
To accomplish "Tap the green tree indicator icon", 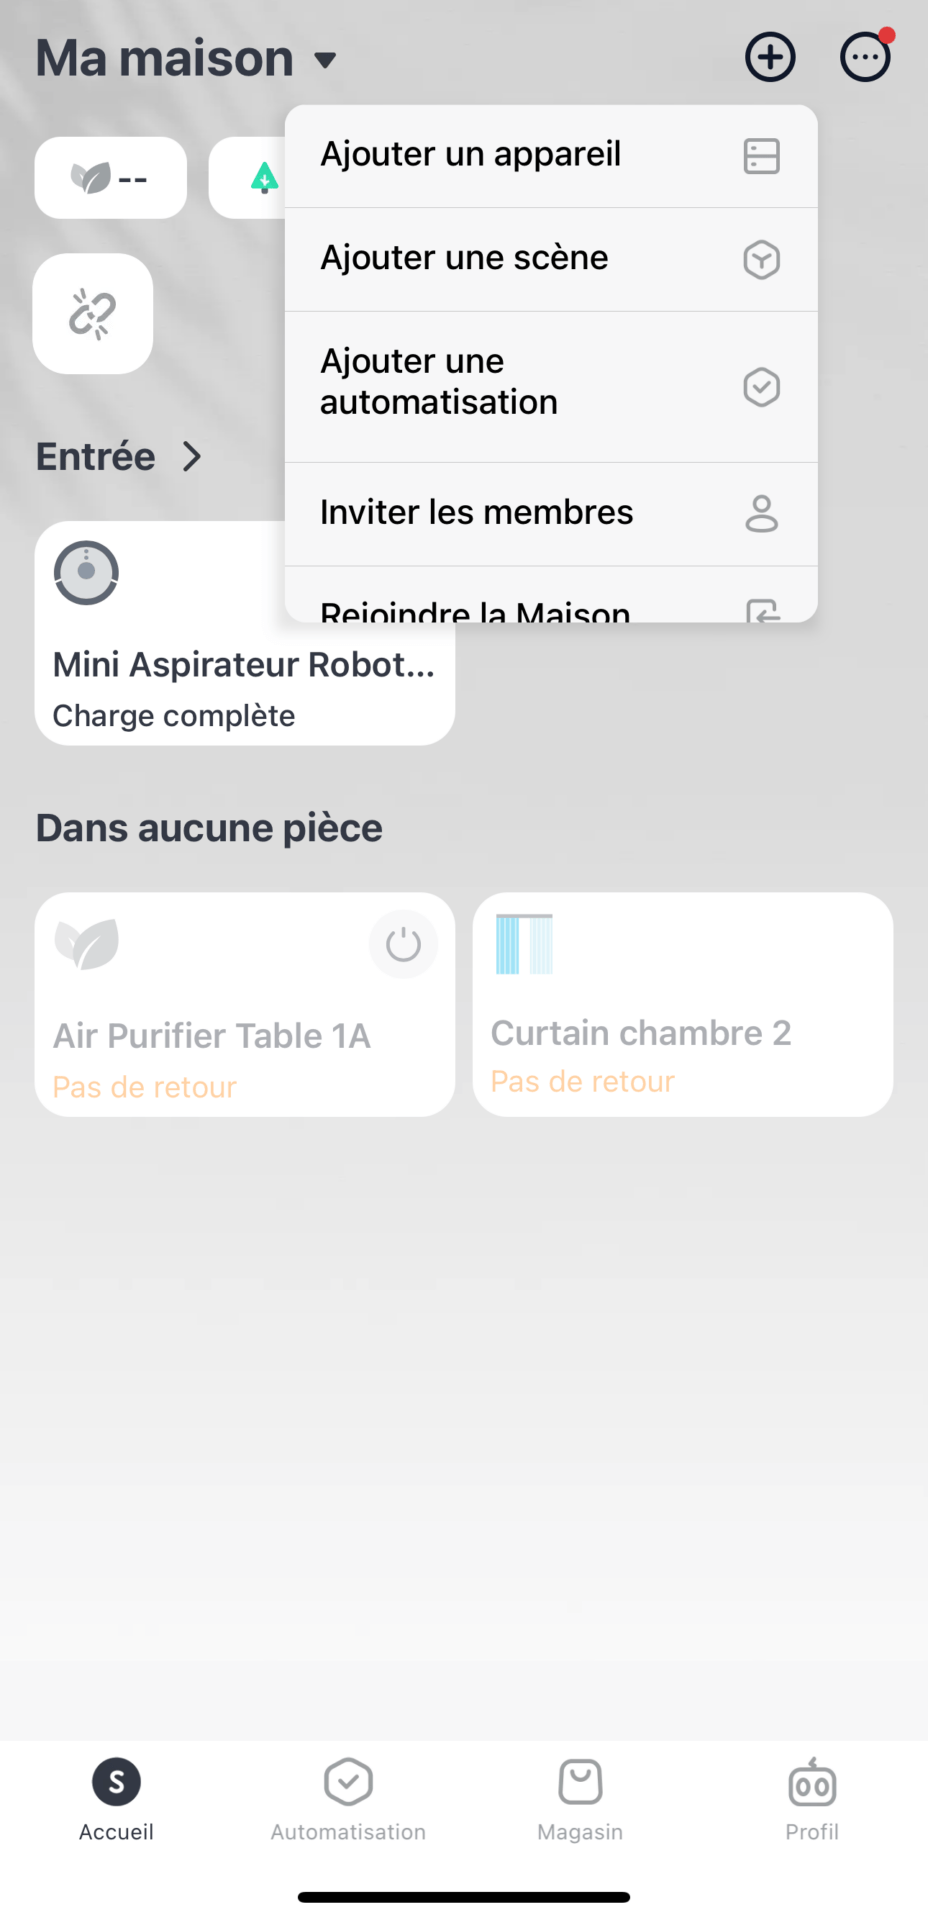I will (264, 178).
